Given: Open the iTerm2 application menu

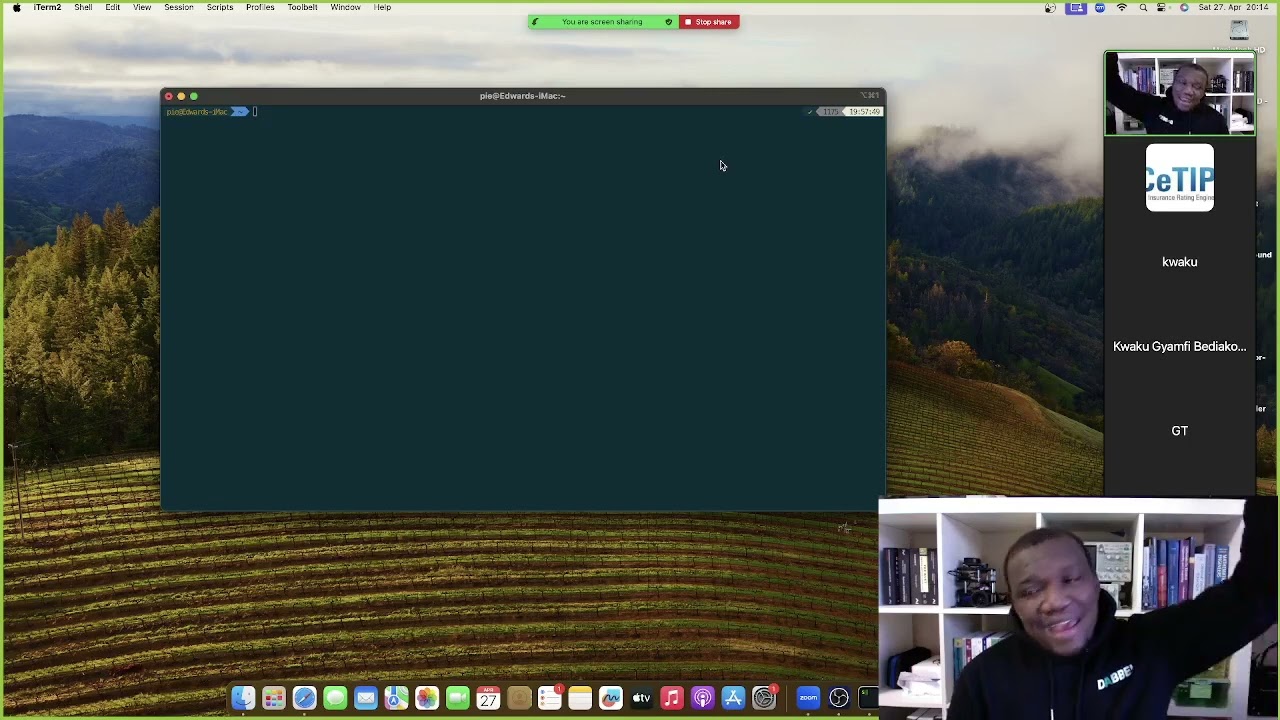Looking at the screenshot, I should click(x=47, y=7).
